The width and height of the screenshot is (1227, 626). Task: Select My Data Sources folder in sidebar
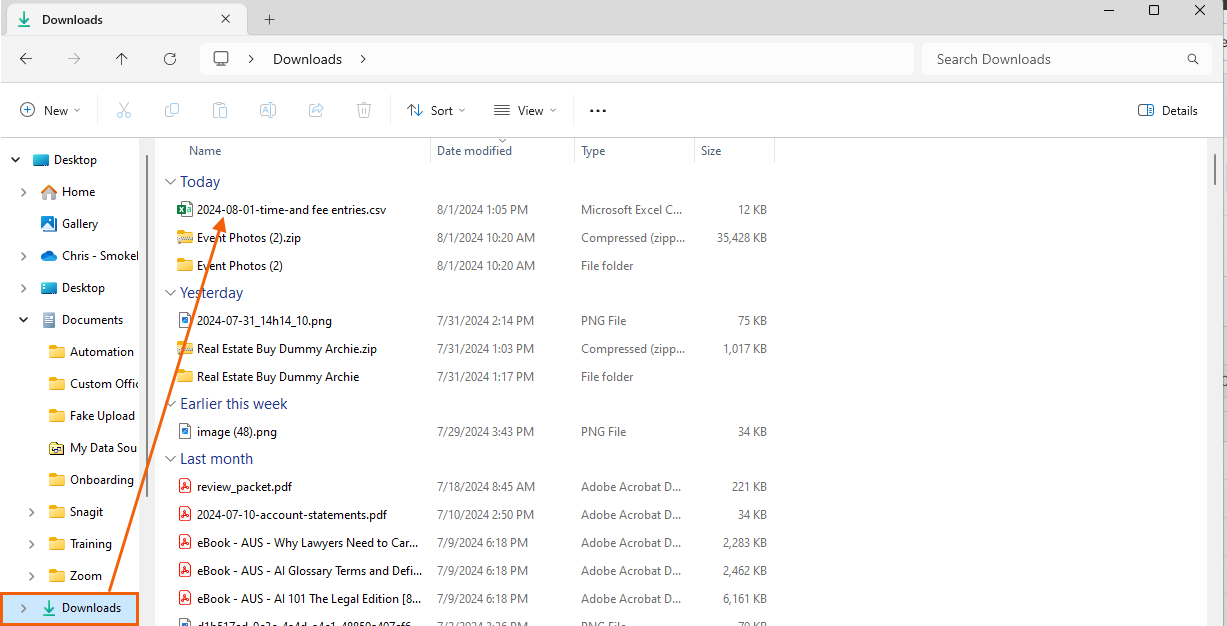pyautogui.click(x=92, y=448)
